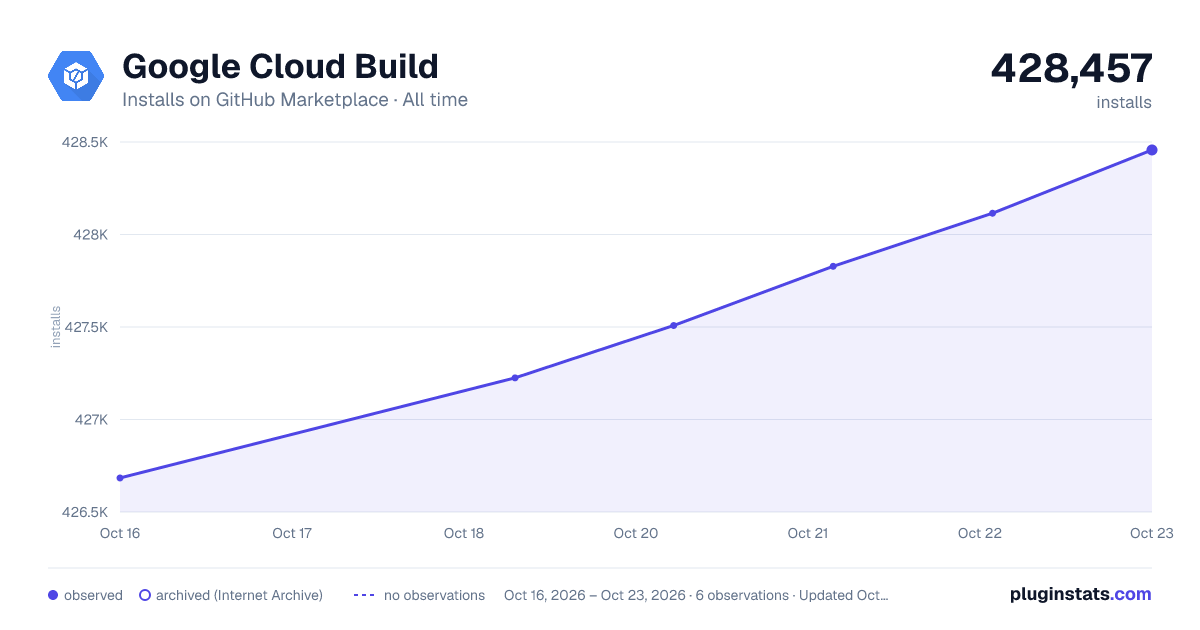
Task: Click the 426.5K y-axis label
Action: (x=85, y=512)
